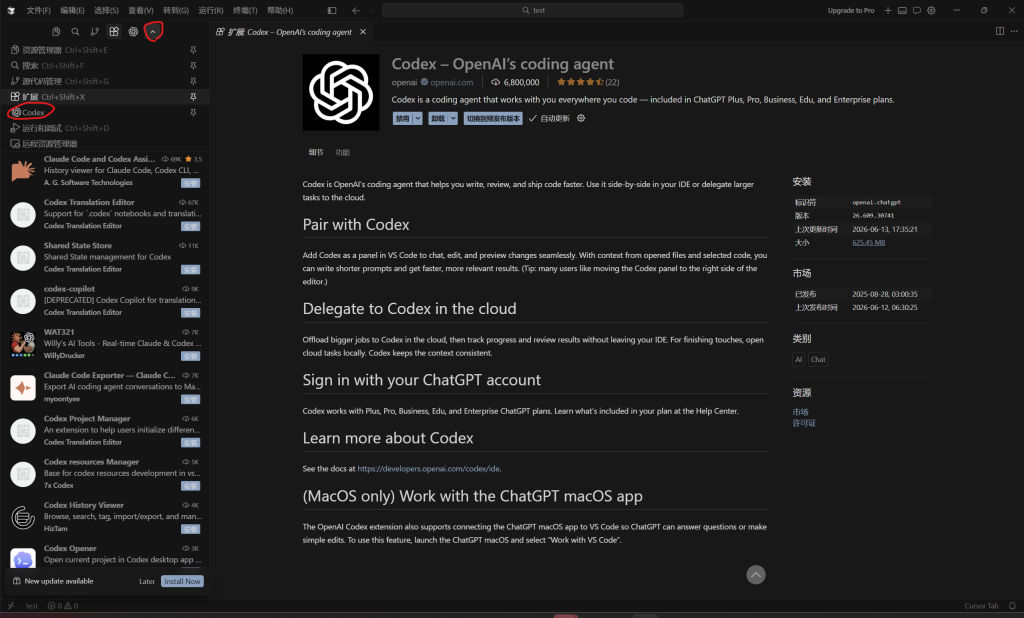Open the extension manage gear icon
The height and width of the screenshot is (618, 1024).
pyautogui.click(x=581, y=118)
